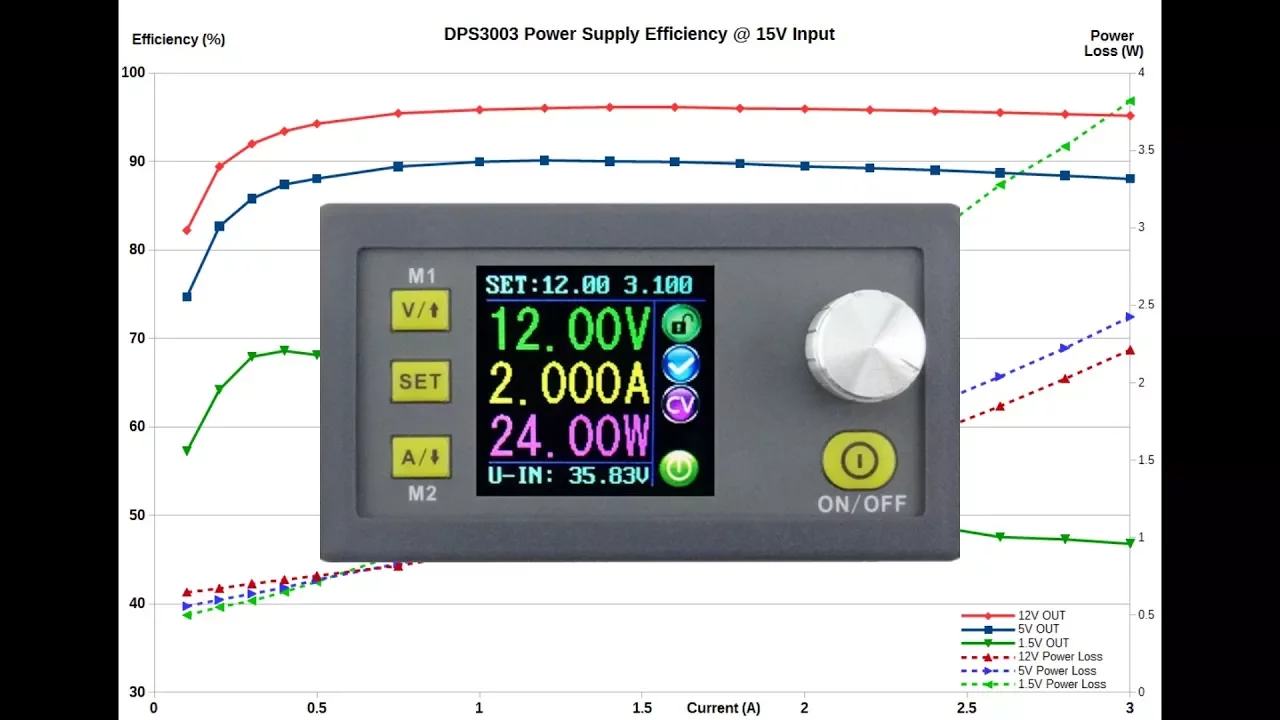
Task: Click the Efficiency (%) axis label
Action: 179,40
